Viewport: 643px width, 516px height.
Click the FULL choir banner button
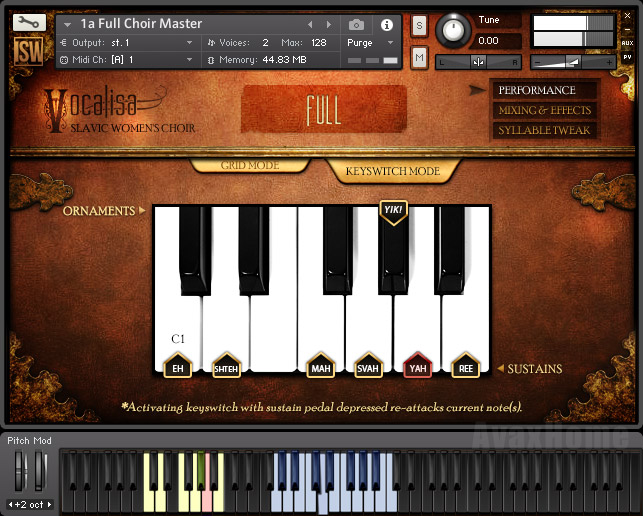[x=324, y=109]
